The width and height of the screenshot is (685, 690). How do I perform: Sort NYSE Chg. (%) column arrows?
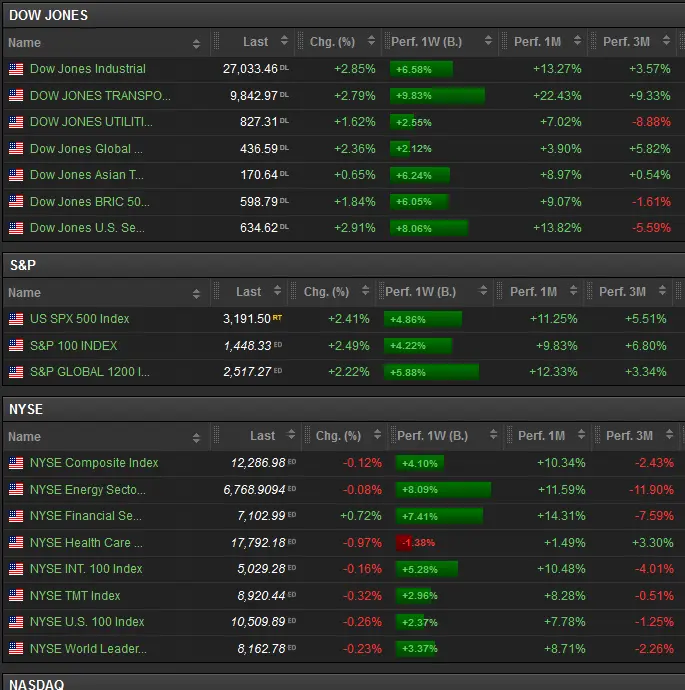tap(377, 435)
